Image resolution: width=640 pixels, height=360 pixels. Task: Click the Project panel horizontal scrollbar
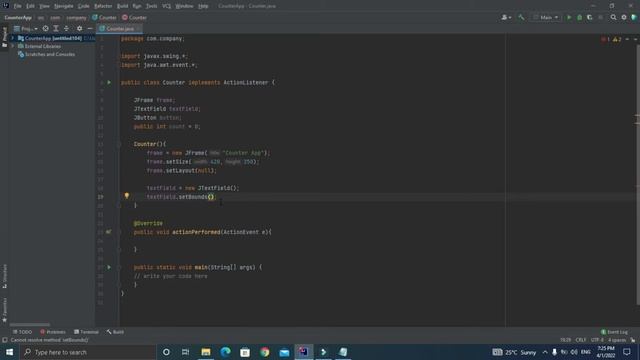(x=30, y=325)
